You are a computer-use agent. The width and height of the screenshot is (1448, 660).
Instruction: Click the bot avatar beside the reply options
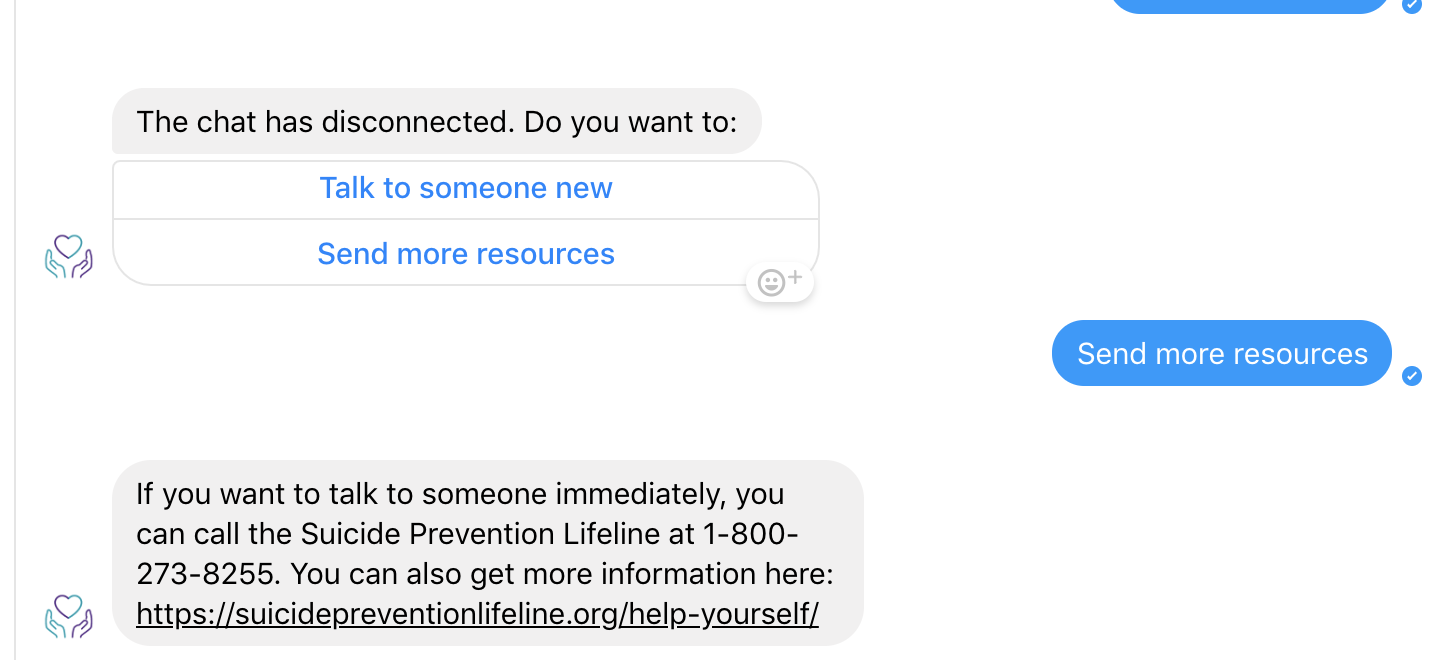pyautogui.click(x=69, y=256)
